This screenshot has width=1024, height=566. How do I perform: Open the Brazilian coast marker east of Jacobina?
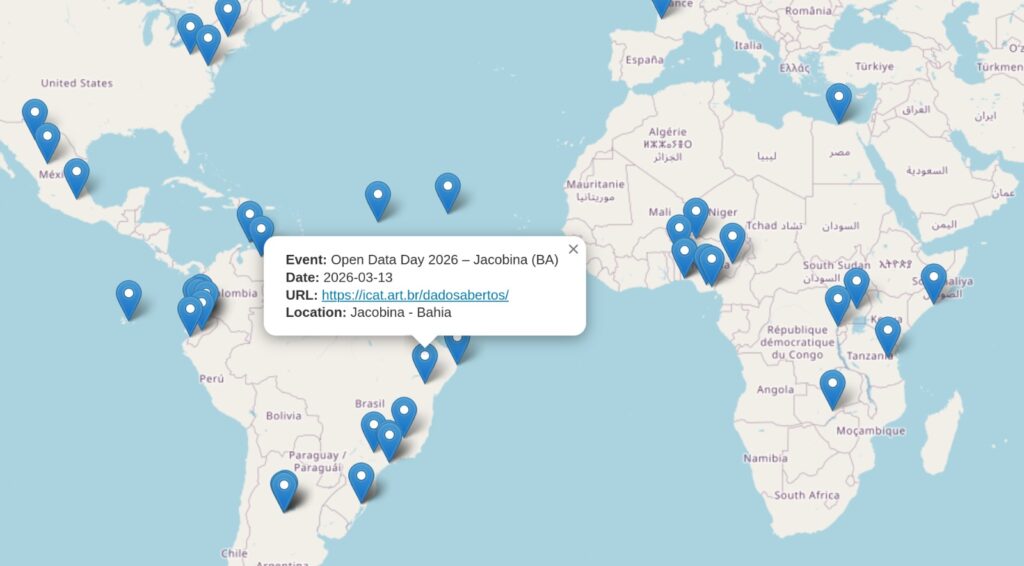458,345
